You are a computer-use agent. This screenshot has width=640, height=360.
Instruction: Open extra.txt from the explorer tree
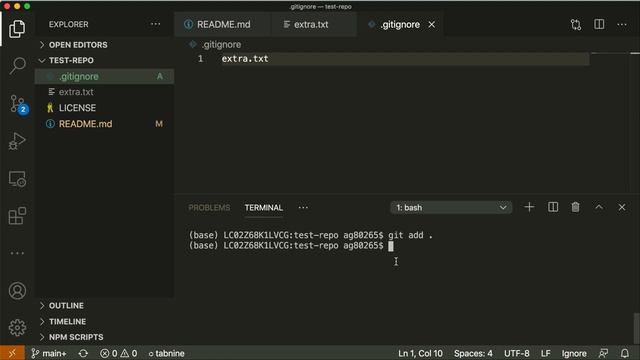pyautogui.click(x=104, y=92)
